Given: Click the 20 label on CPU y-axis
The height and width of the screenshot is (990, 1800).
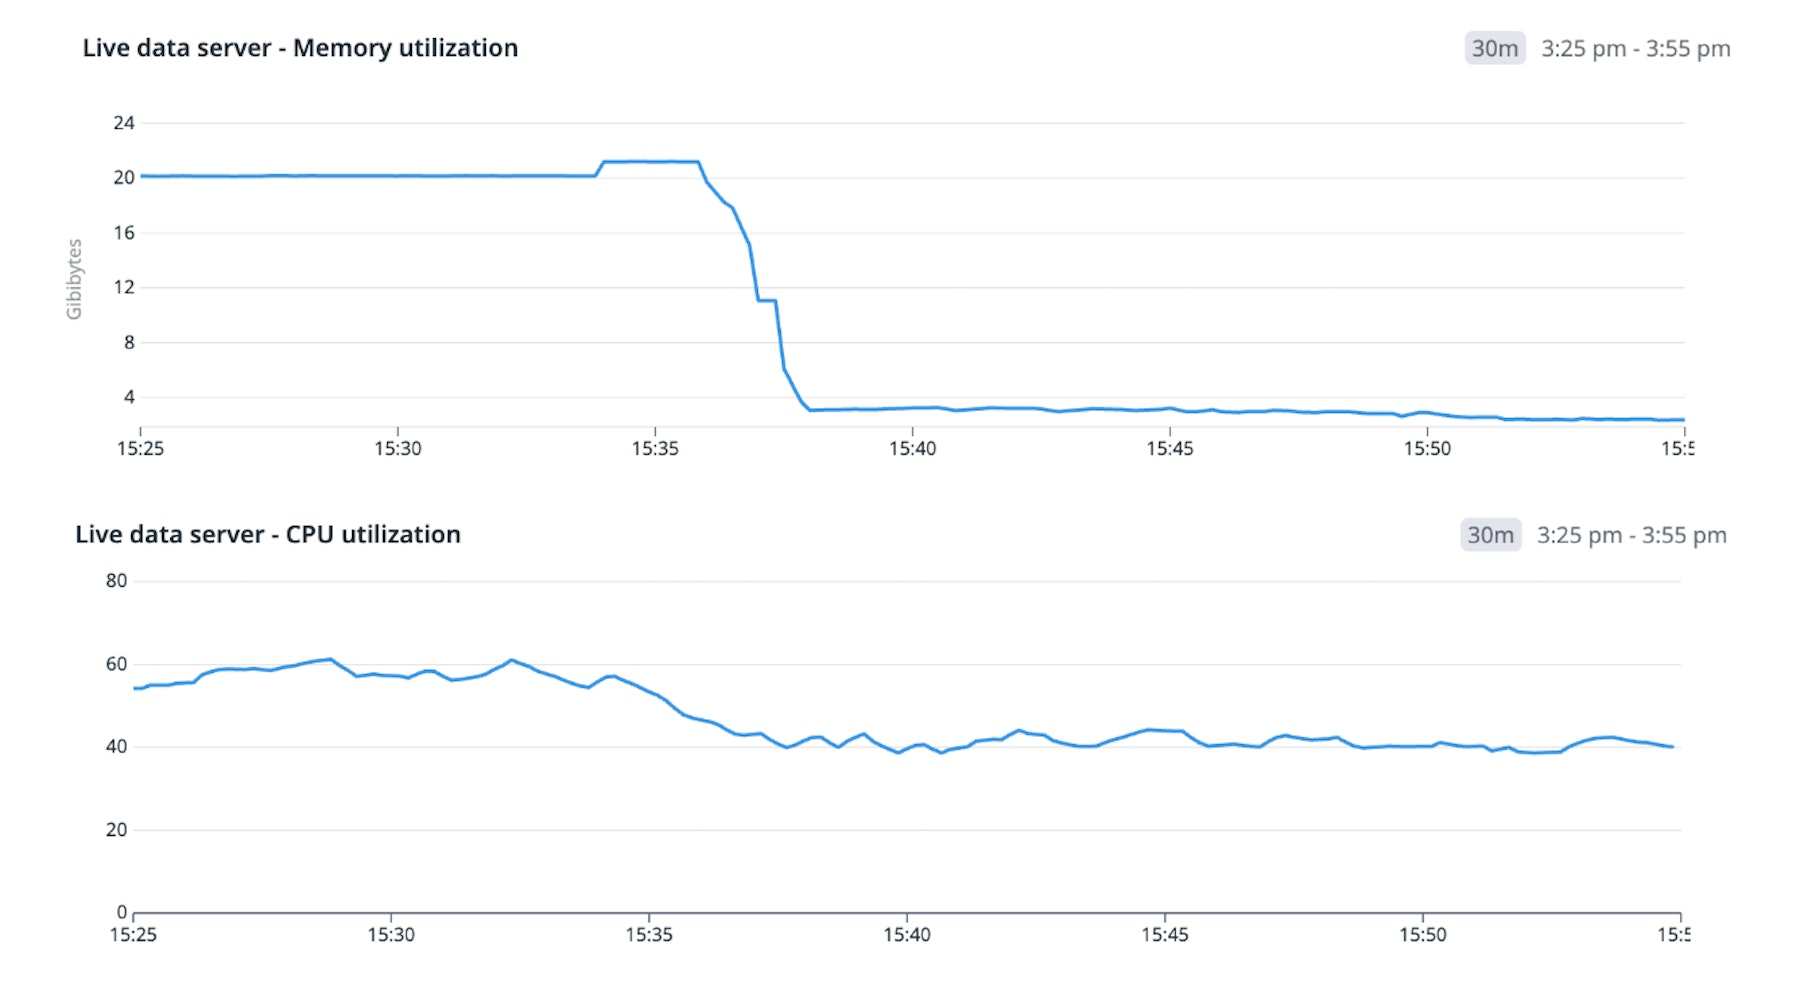Looking at the screenshot, I should pyautogui.click(x=117, y=830).
